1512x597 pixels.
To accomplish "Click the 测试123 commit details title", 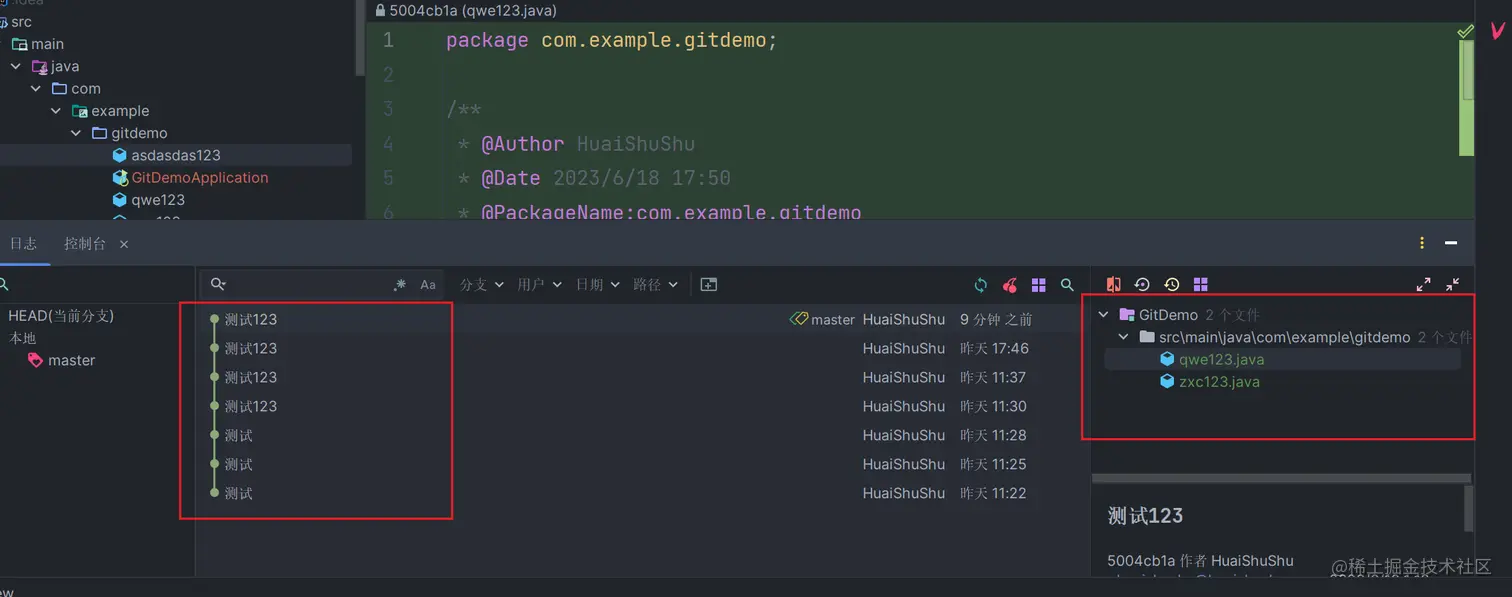I will [x=1145, y=516].
